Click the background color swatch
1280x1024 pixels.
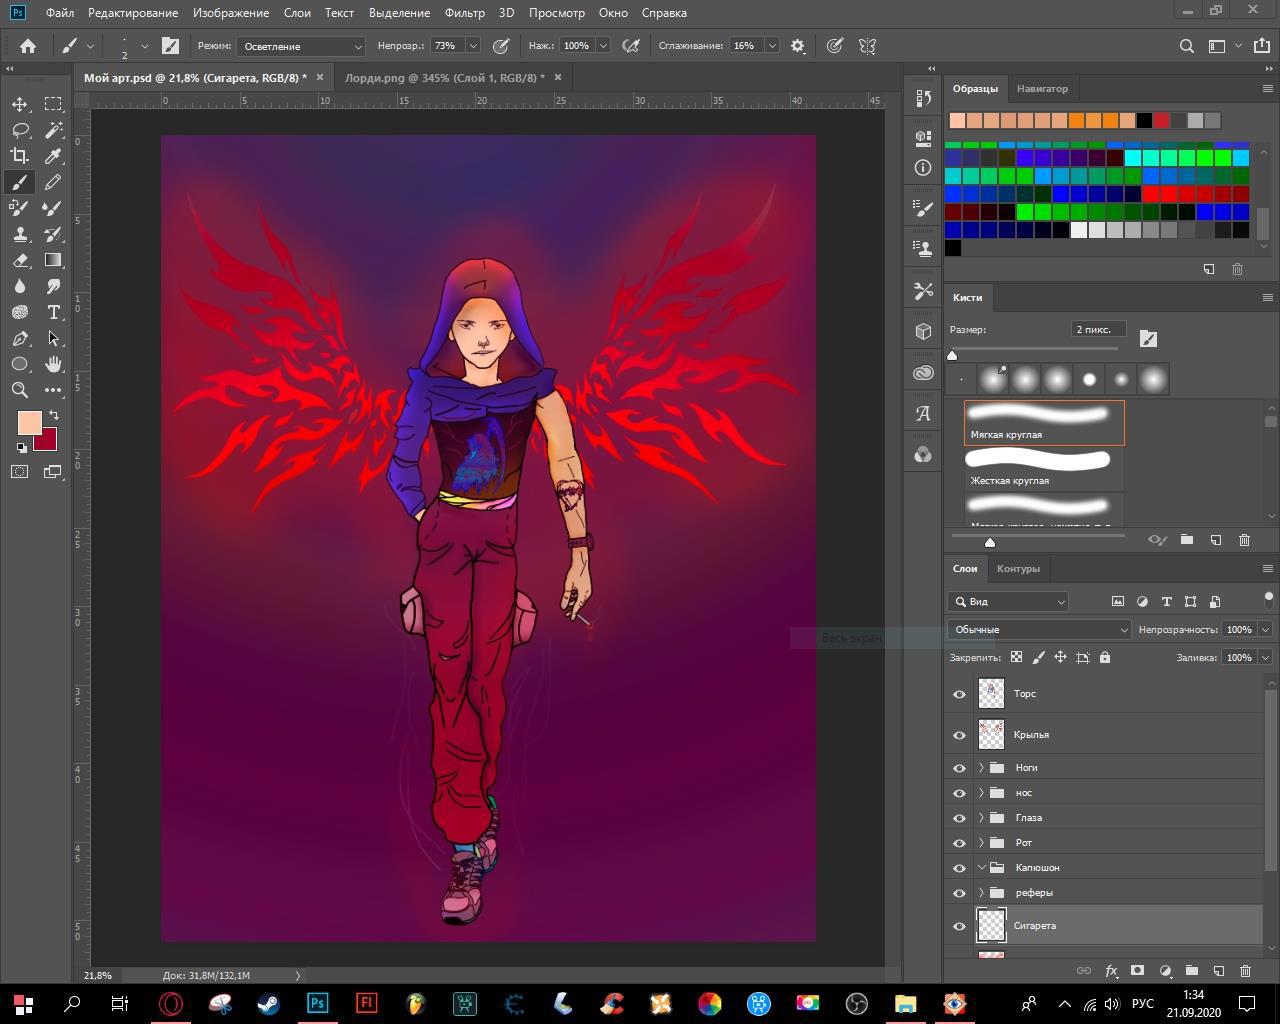tap(48, 442)
